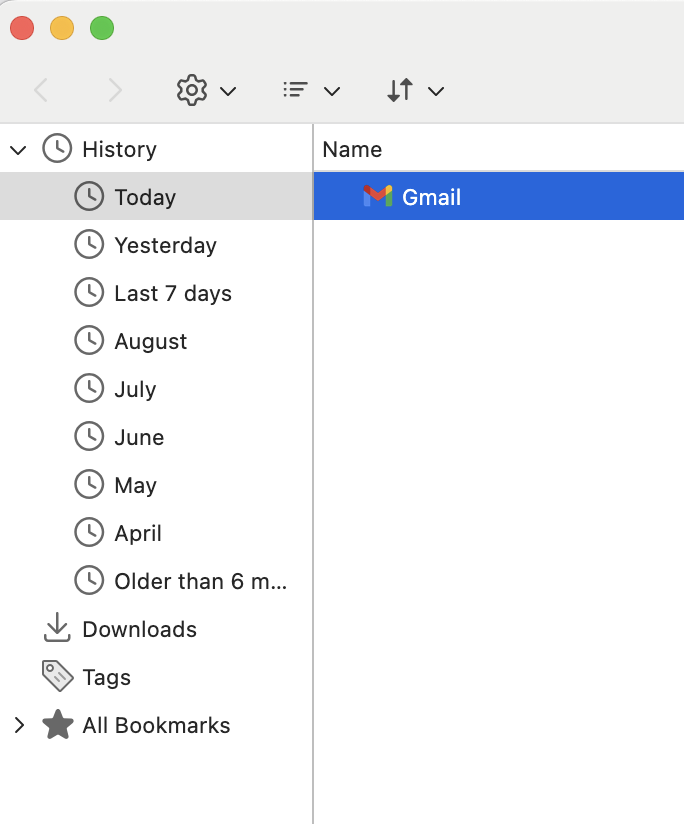Collapse the History tree section
Screen dimensions: 684x824
click(x=18, y=149)
